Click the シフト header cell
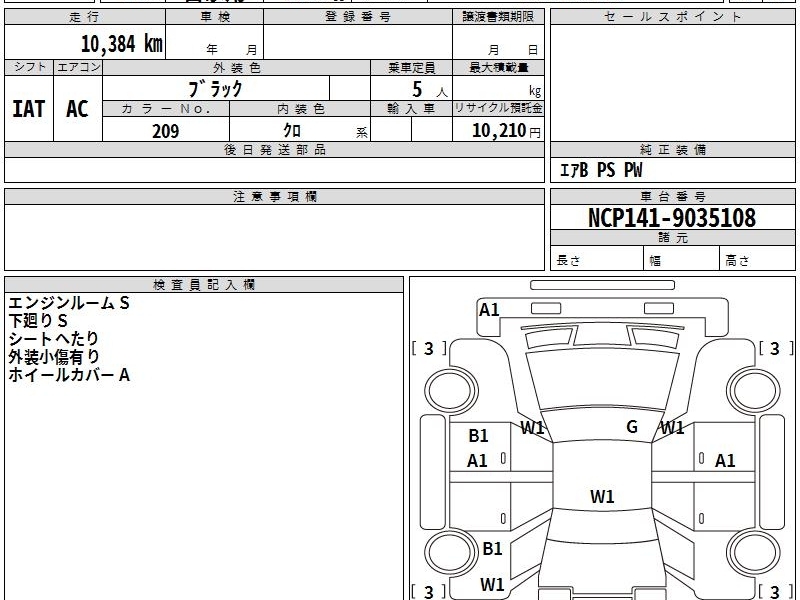Screen dimensions: 800x600 click(29, 67)
